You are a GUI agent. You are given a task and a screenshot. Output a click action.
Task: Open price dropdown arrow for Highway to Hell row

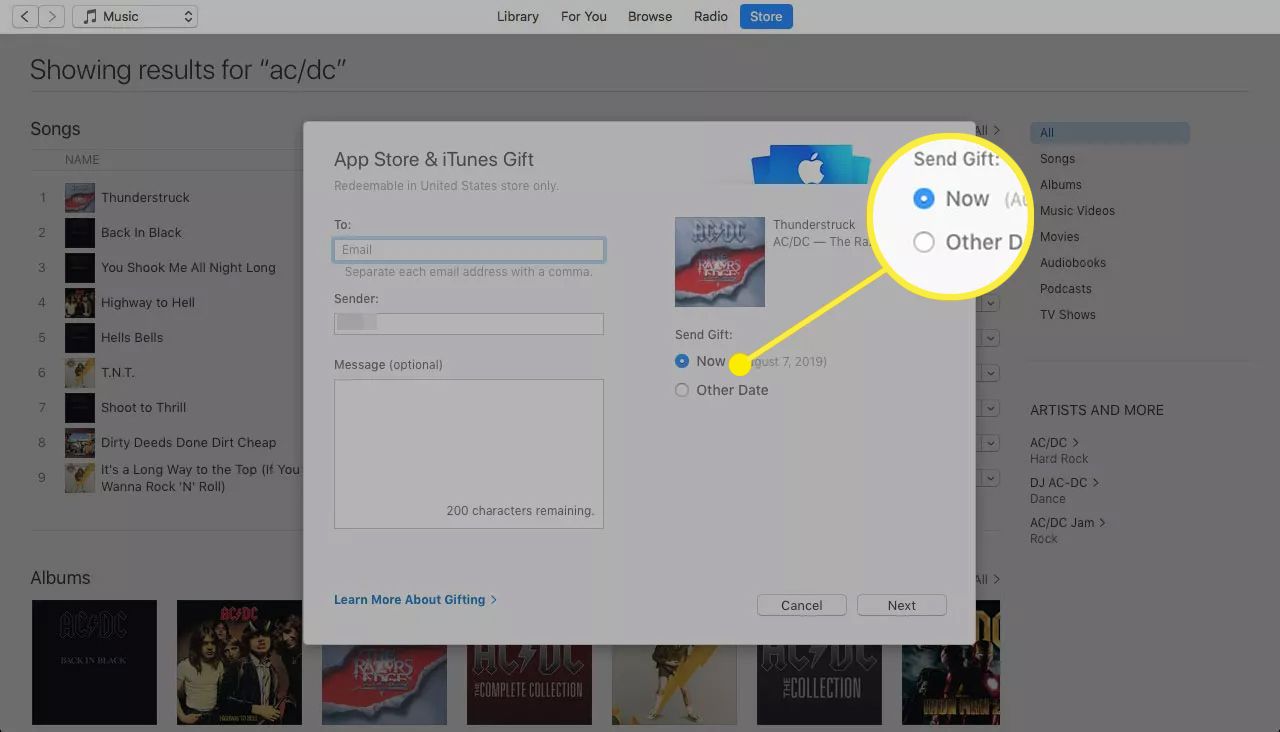click(x=990, y=303)
